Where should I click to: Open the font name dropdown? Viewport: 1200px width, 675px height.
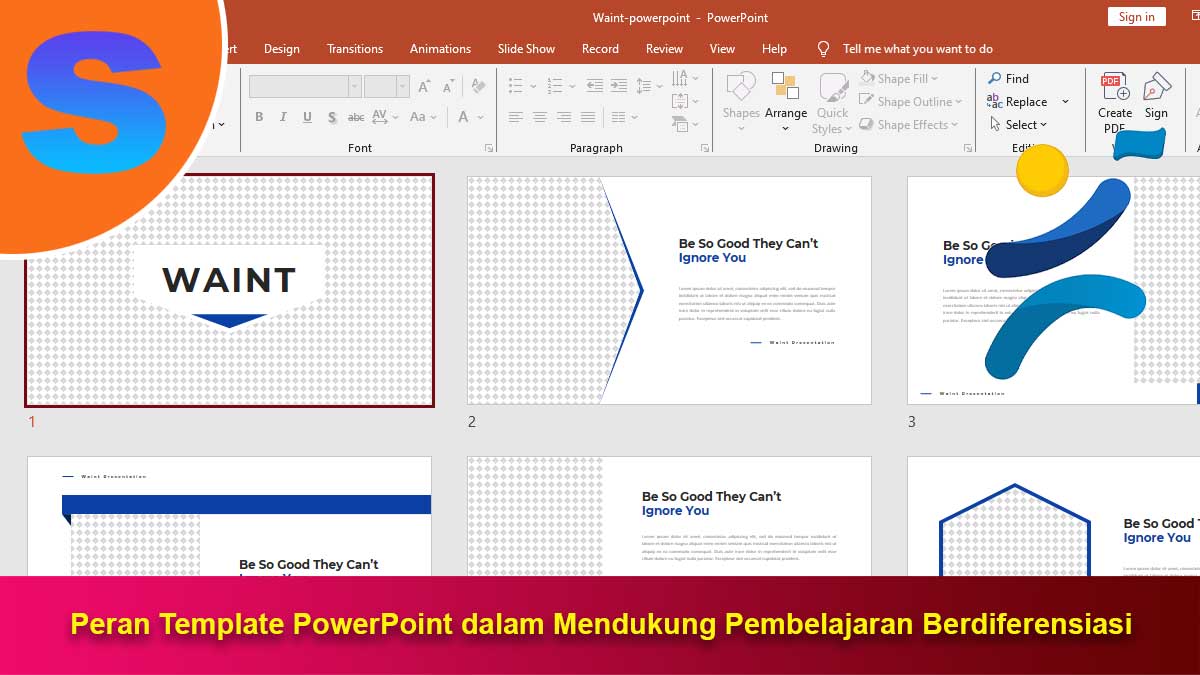click(x=354, y=87)
